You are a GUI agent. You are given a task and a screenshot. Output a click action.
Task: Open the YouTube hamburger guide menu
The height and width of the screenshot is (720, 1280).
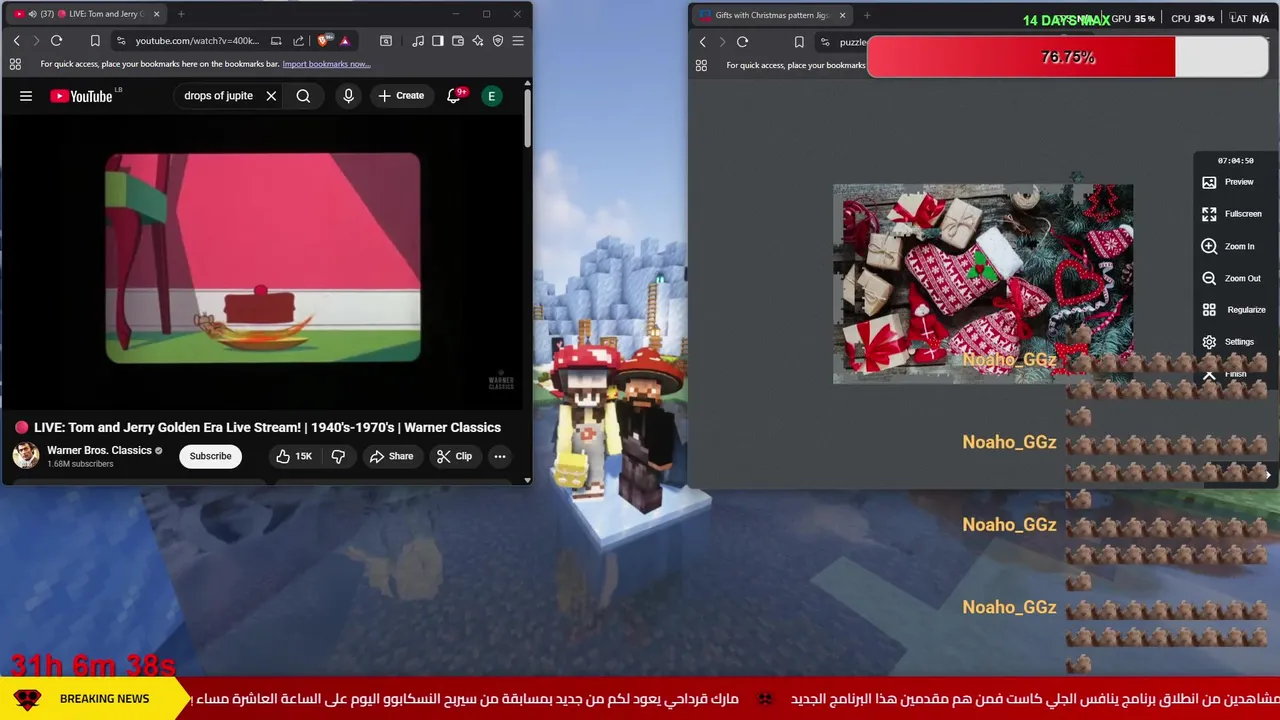point(26,96)
